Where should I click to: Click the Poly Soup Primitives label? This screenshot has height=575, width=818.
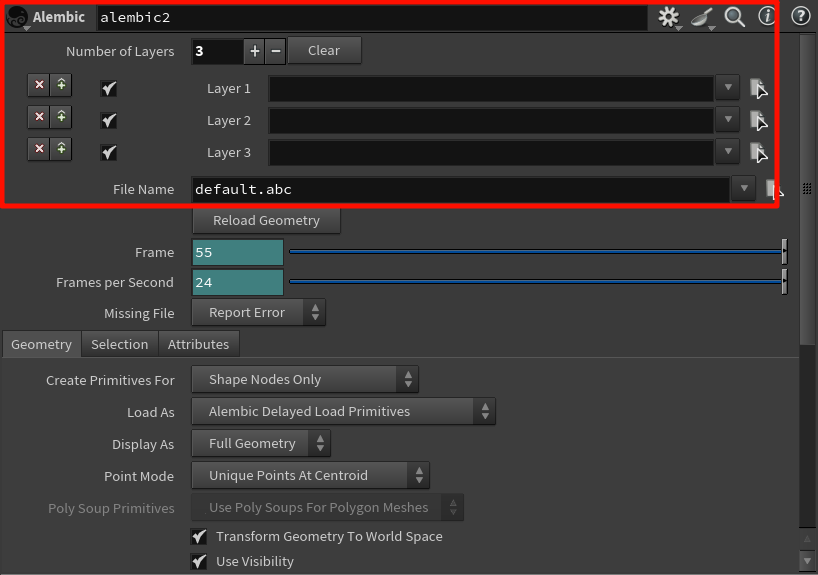111,508
